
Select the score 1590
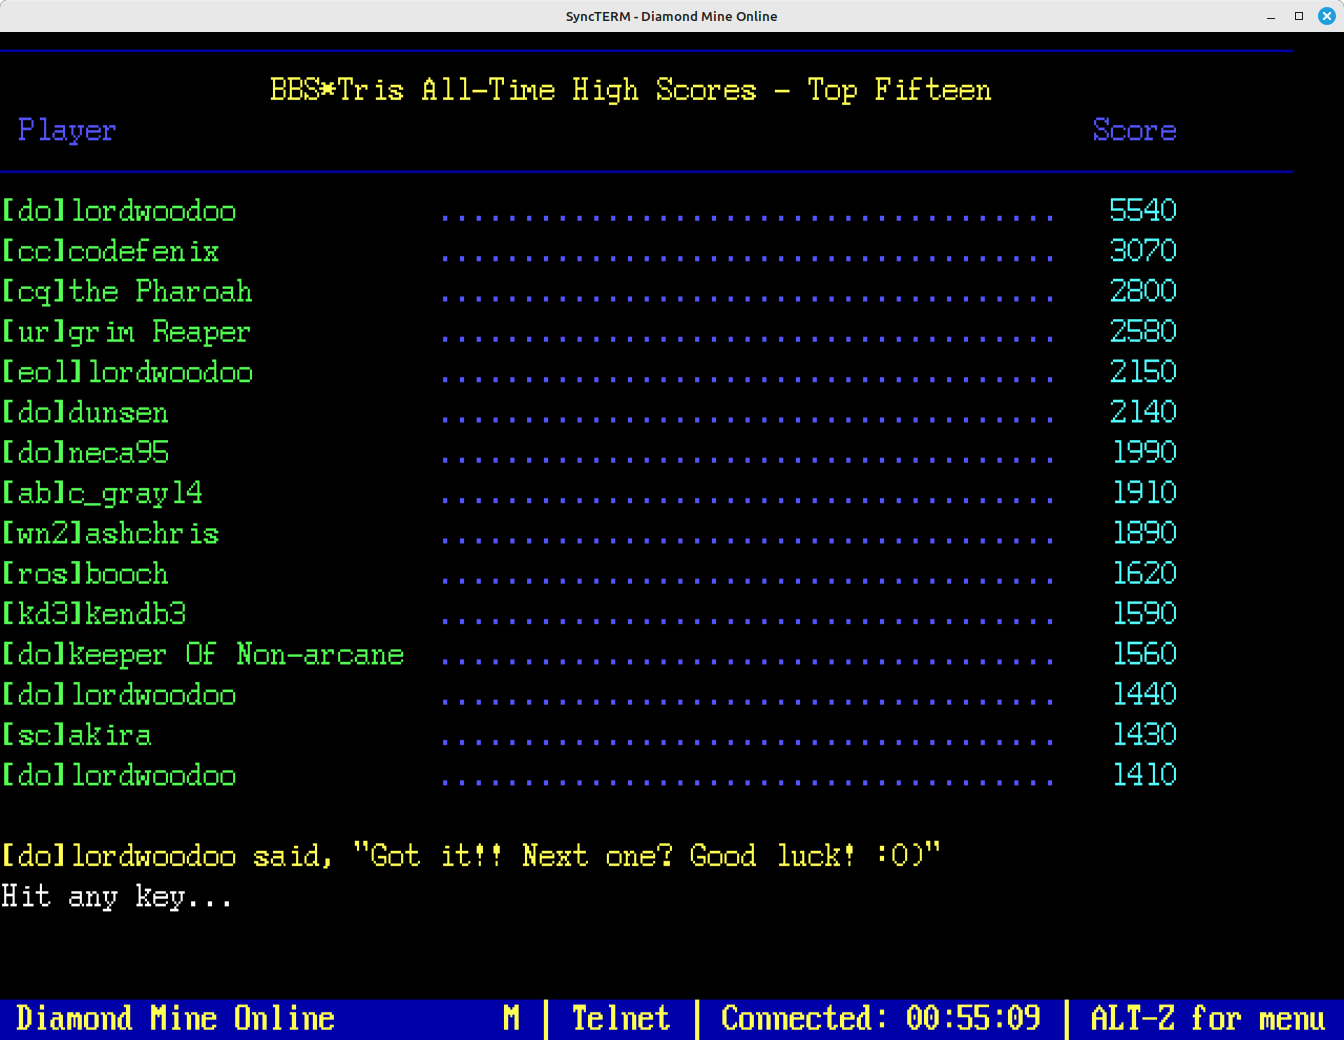1145,614
